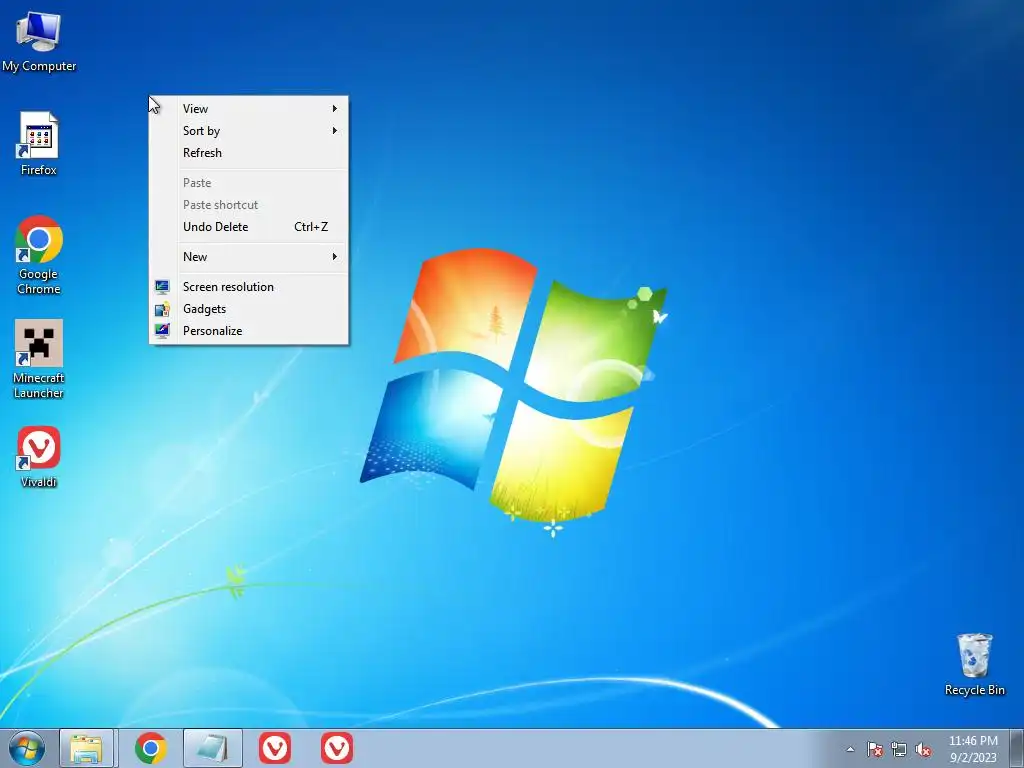Open Gadgets from the context menu

coord(249,309)
